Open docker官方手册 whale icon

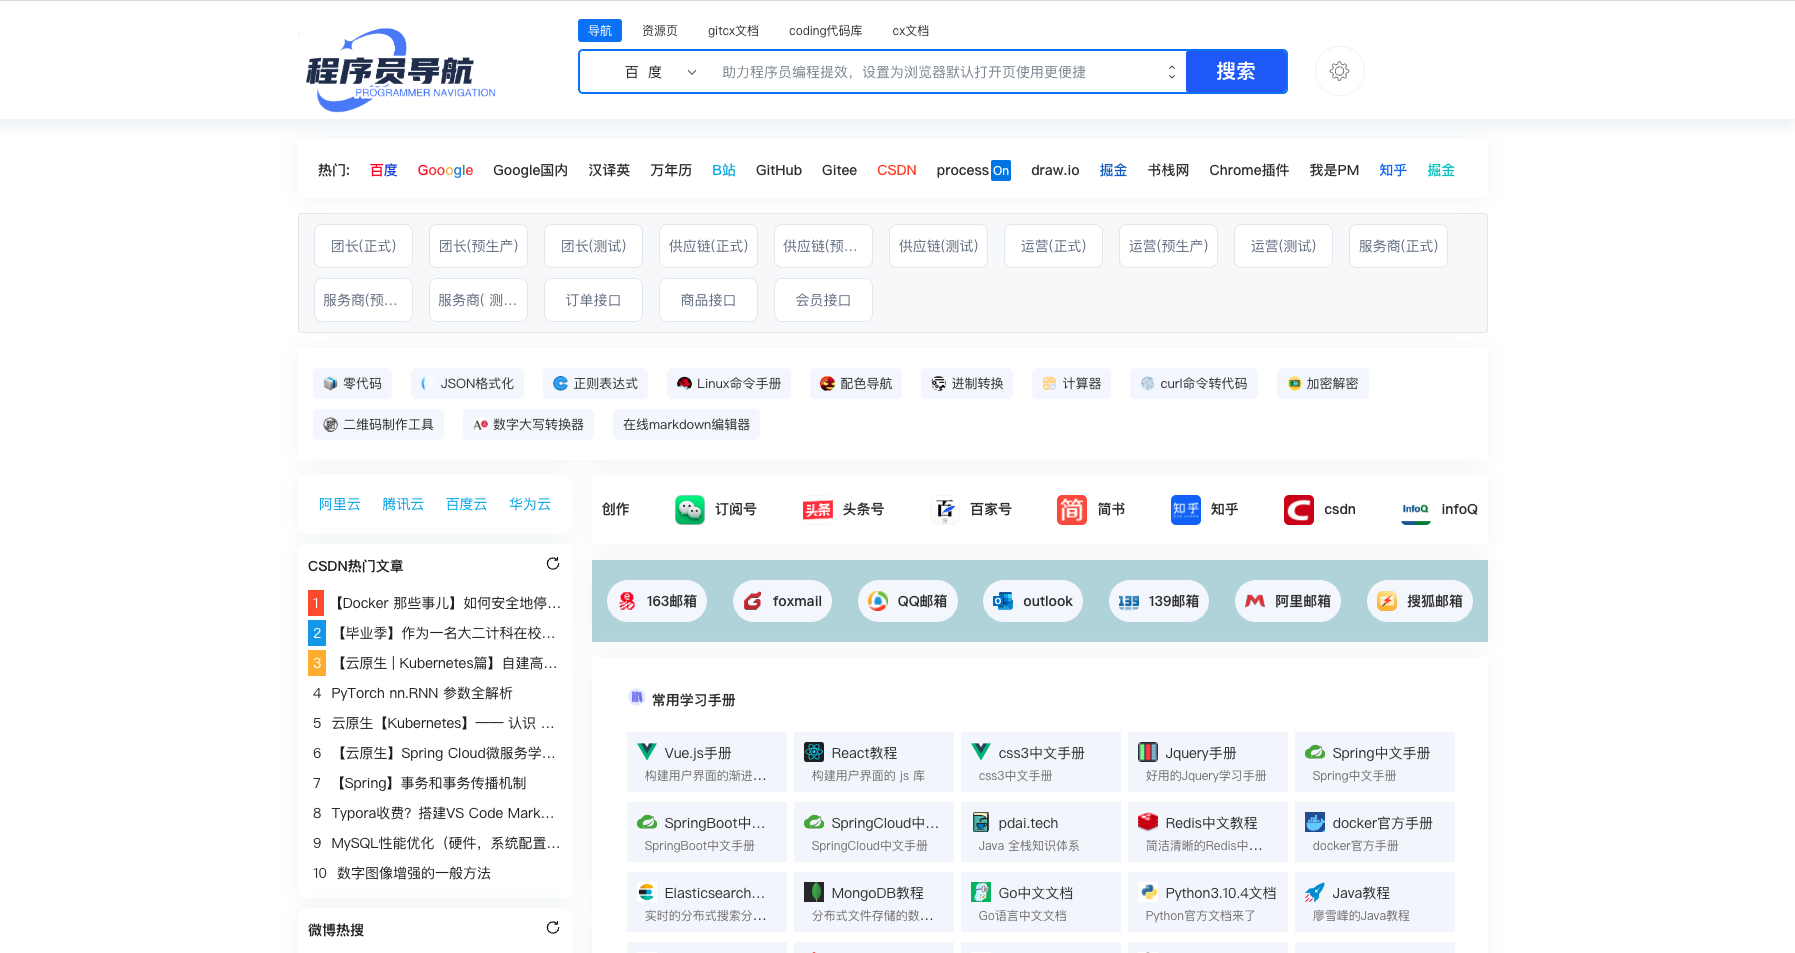click(x=1315, y=822)
